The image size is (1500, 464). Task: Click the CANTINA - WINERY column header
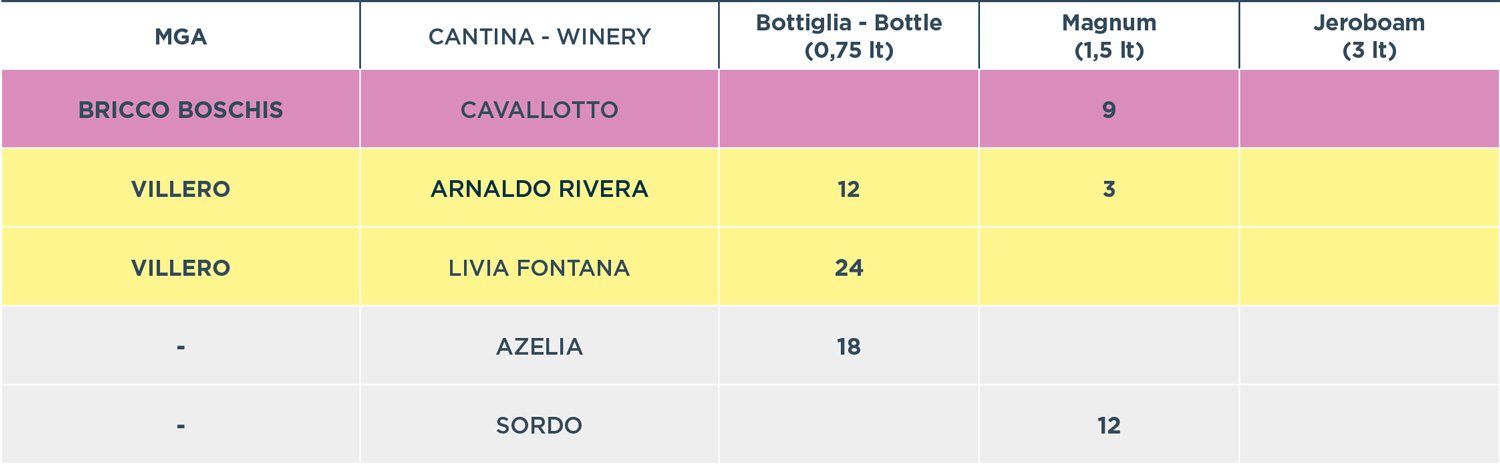coord(539,37)
